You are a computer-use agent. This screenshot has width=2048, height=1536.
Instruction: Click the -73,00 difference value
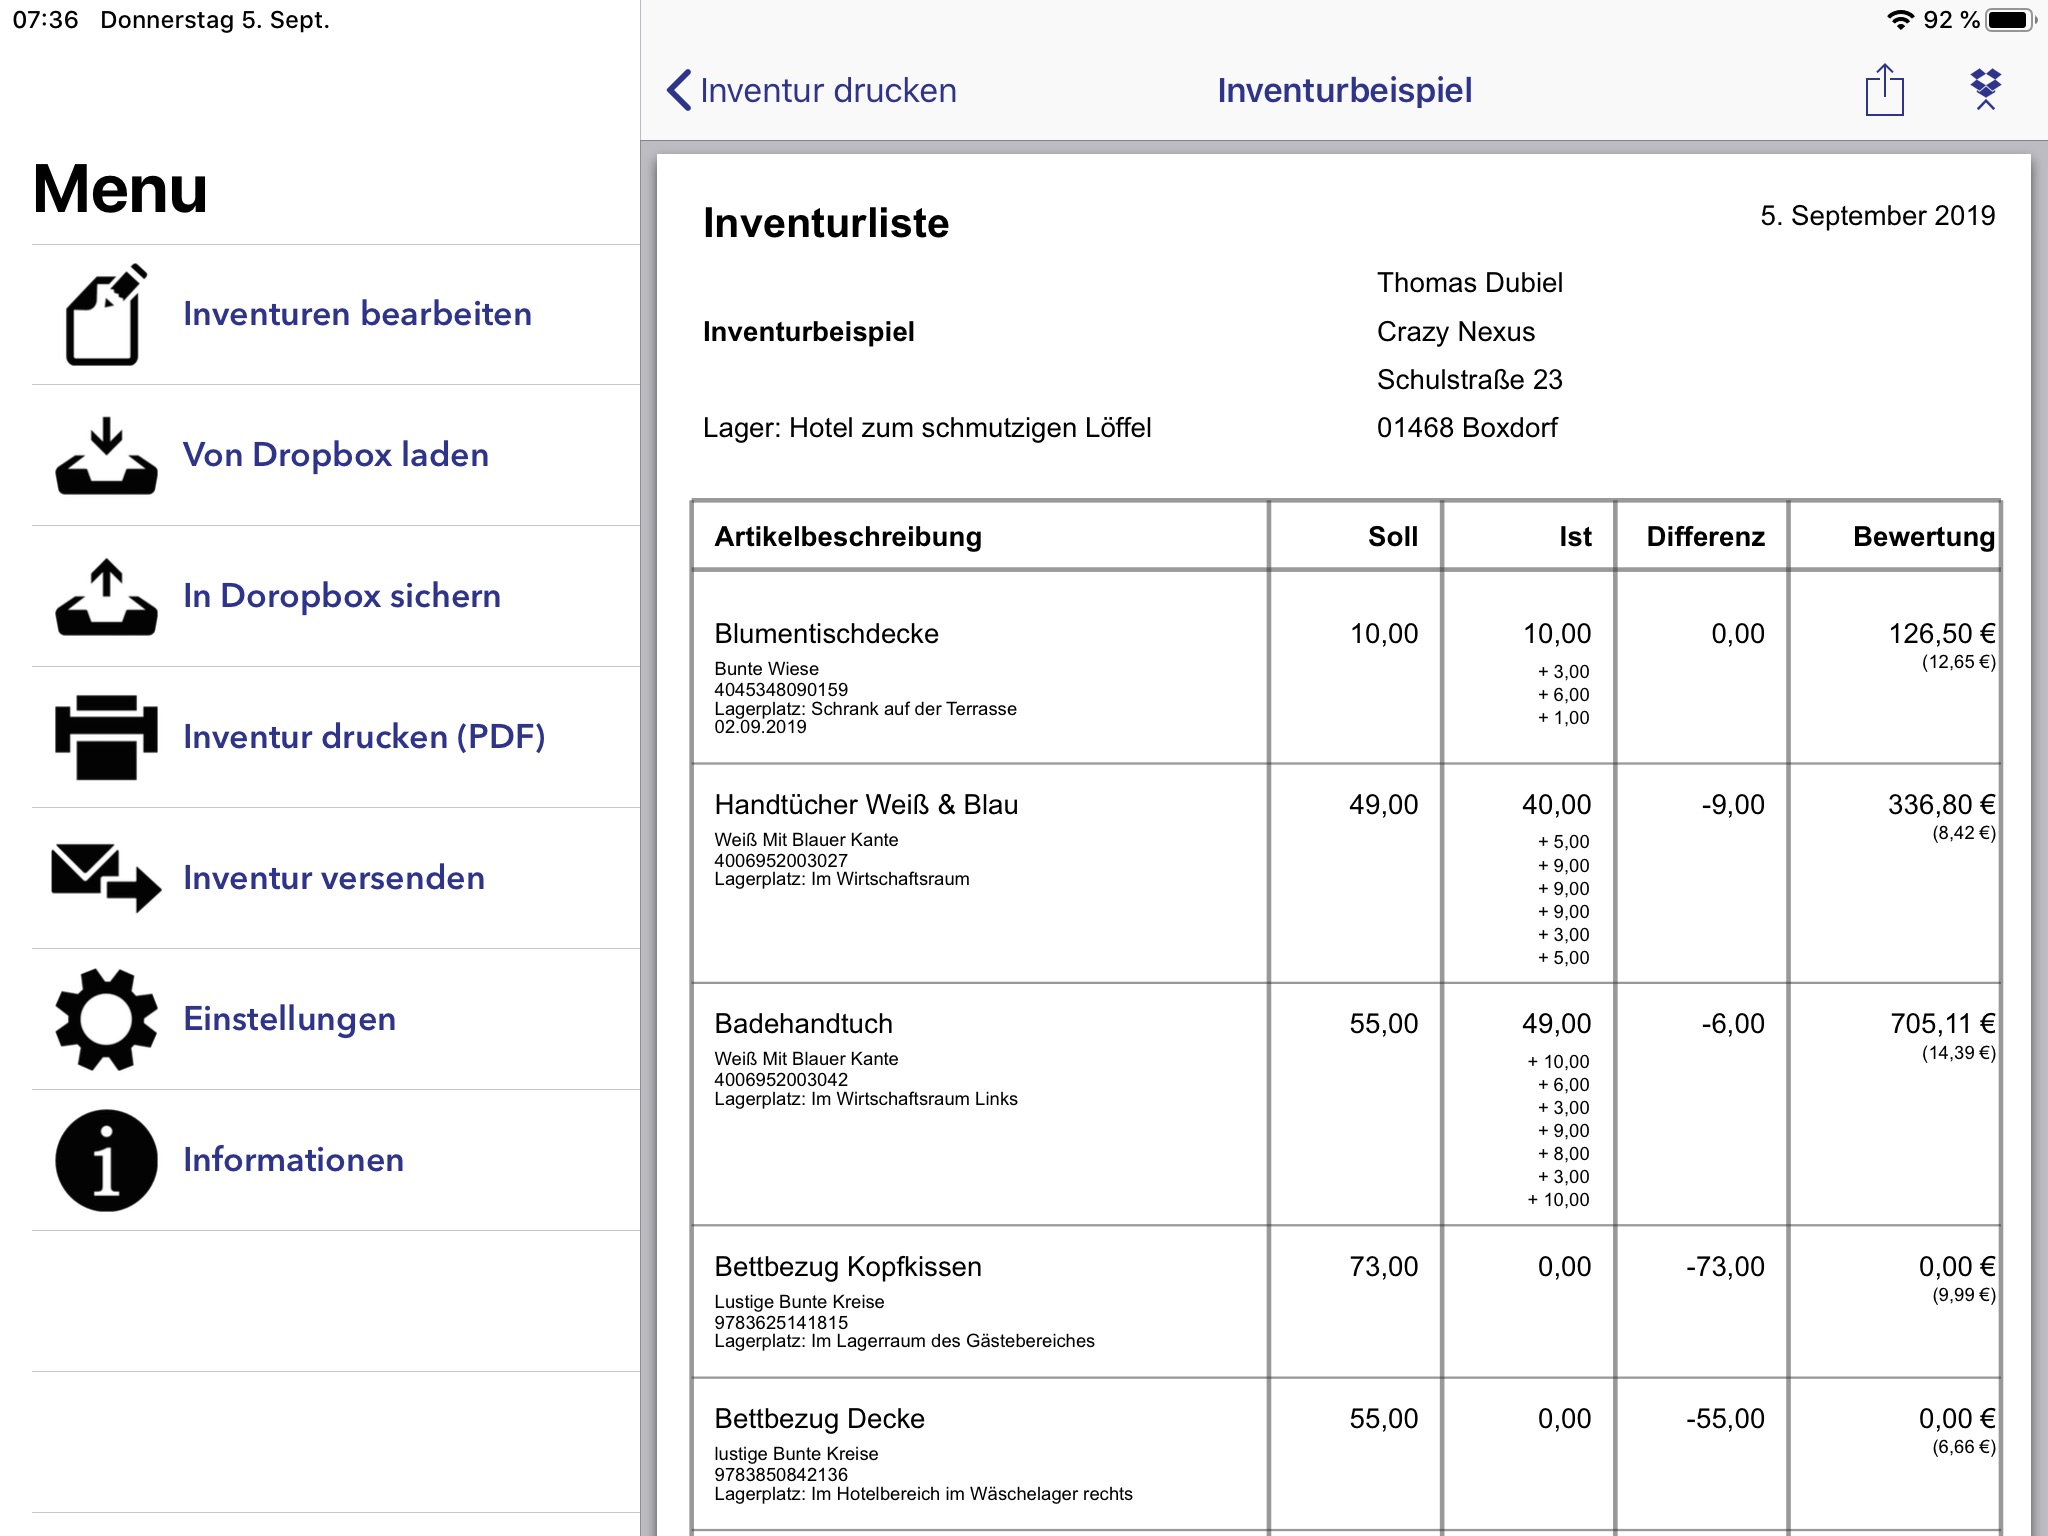(x=1725, y=1267)
